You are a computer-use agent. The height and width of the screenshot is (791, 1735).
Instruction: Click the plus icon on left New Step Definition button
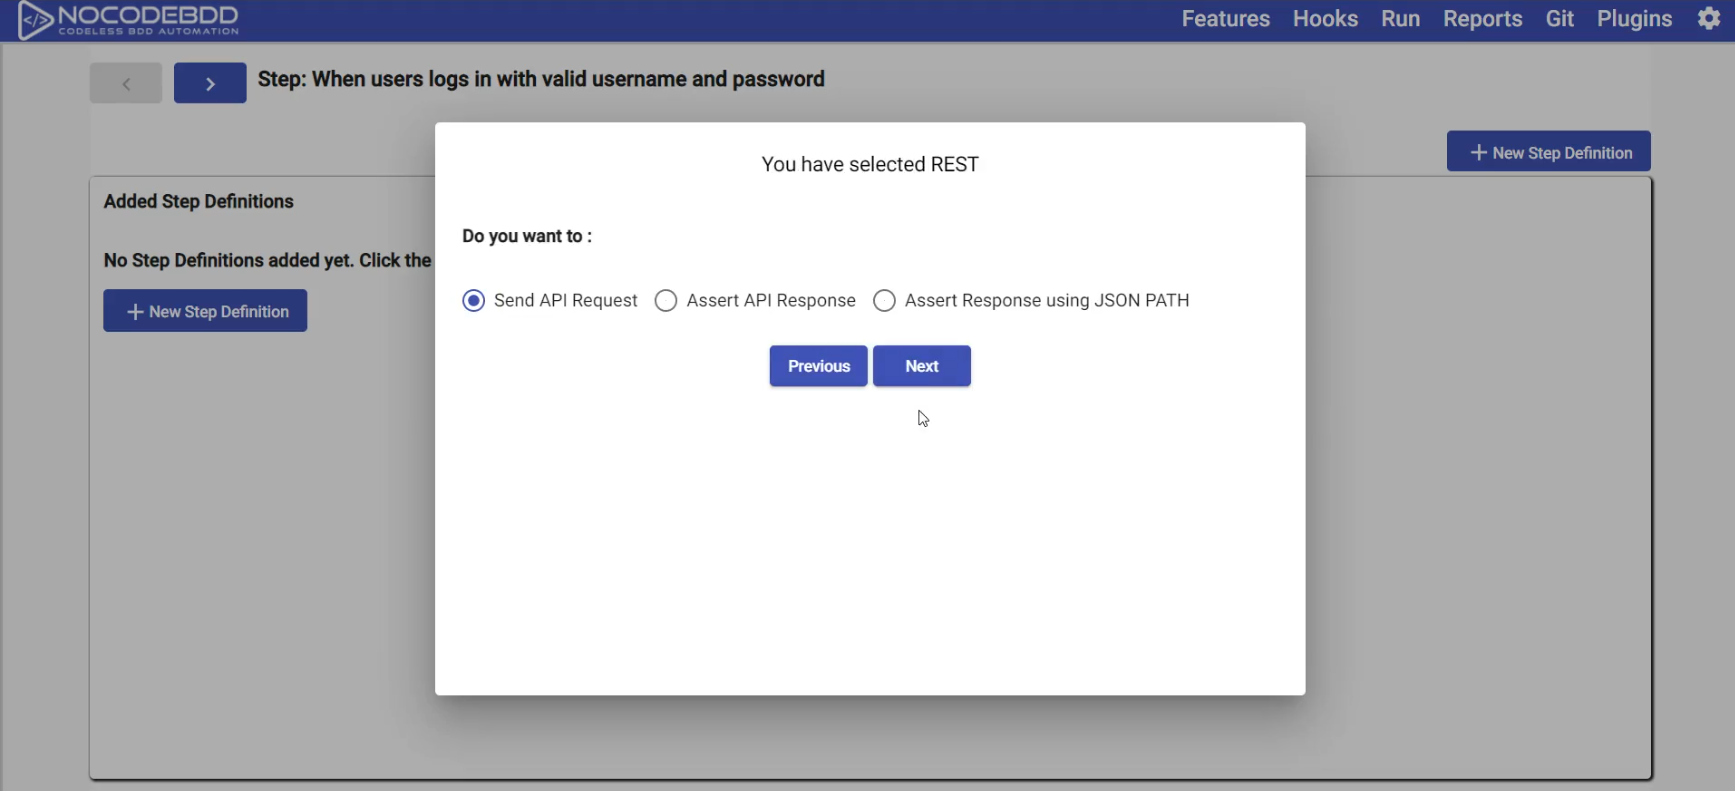tap(134, 311)
